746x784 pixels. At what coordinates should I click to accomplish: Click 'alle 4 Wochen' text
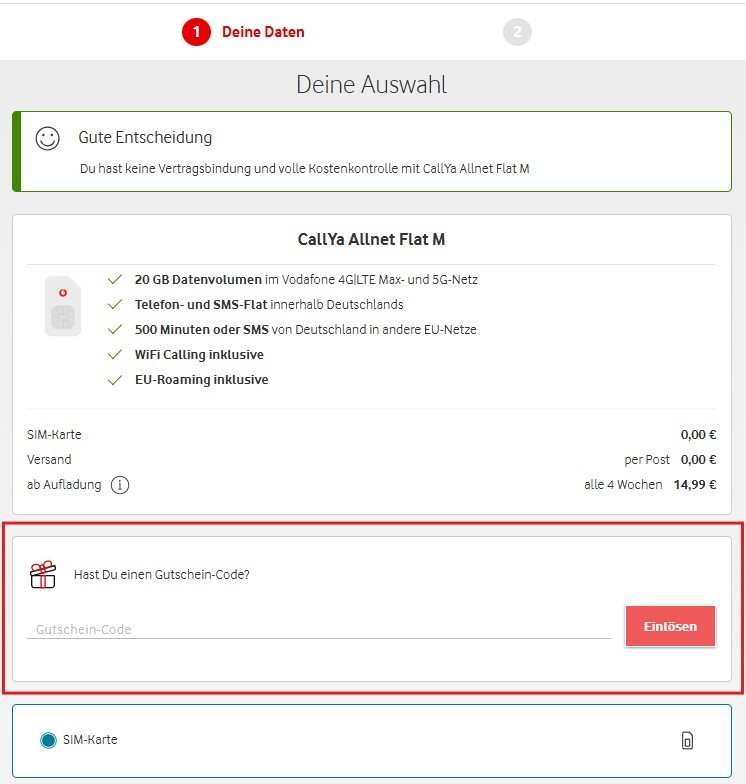623,484
